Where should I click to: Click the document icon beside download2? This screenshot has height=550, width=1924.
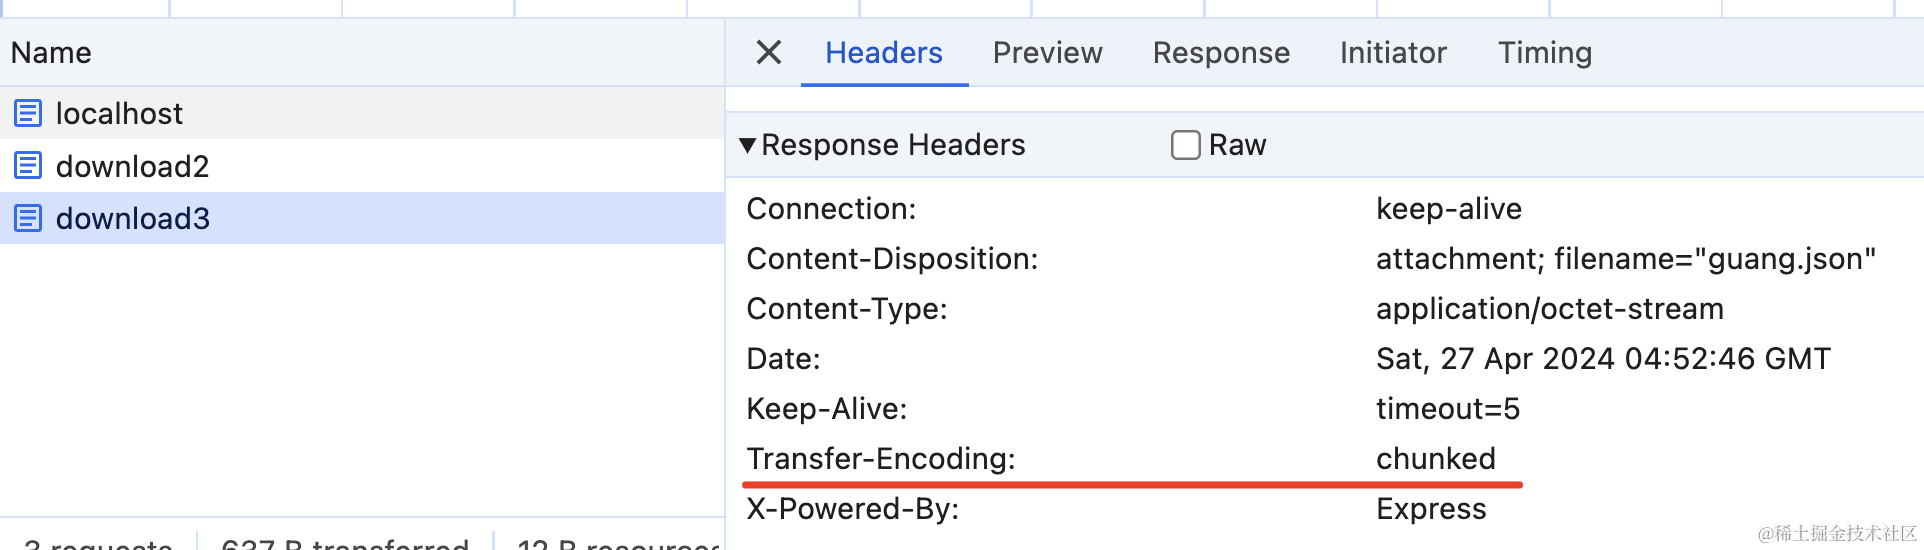pyautogui.click(x=28, y=165)
